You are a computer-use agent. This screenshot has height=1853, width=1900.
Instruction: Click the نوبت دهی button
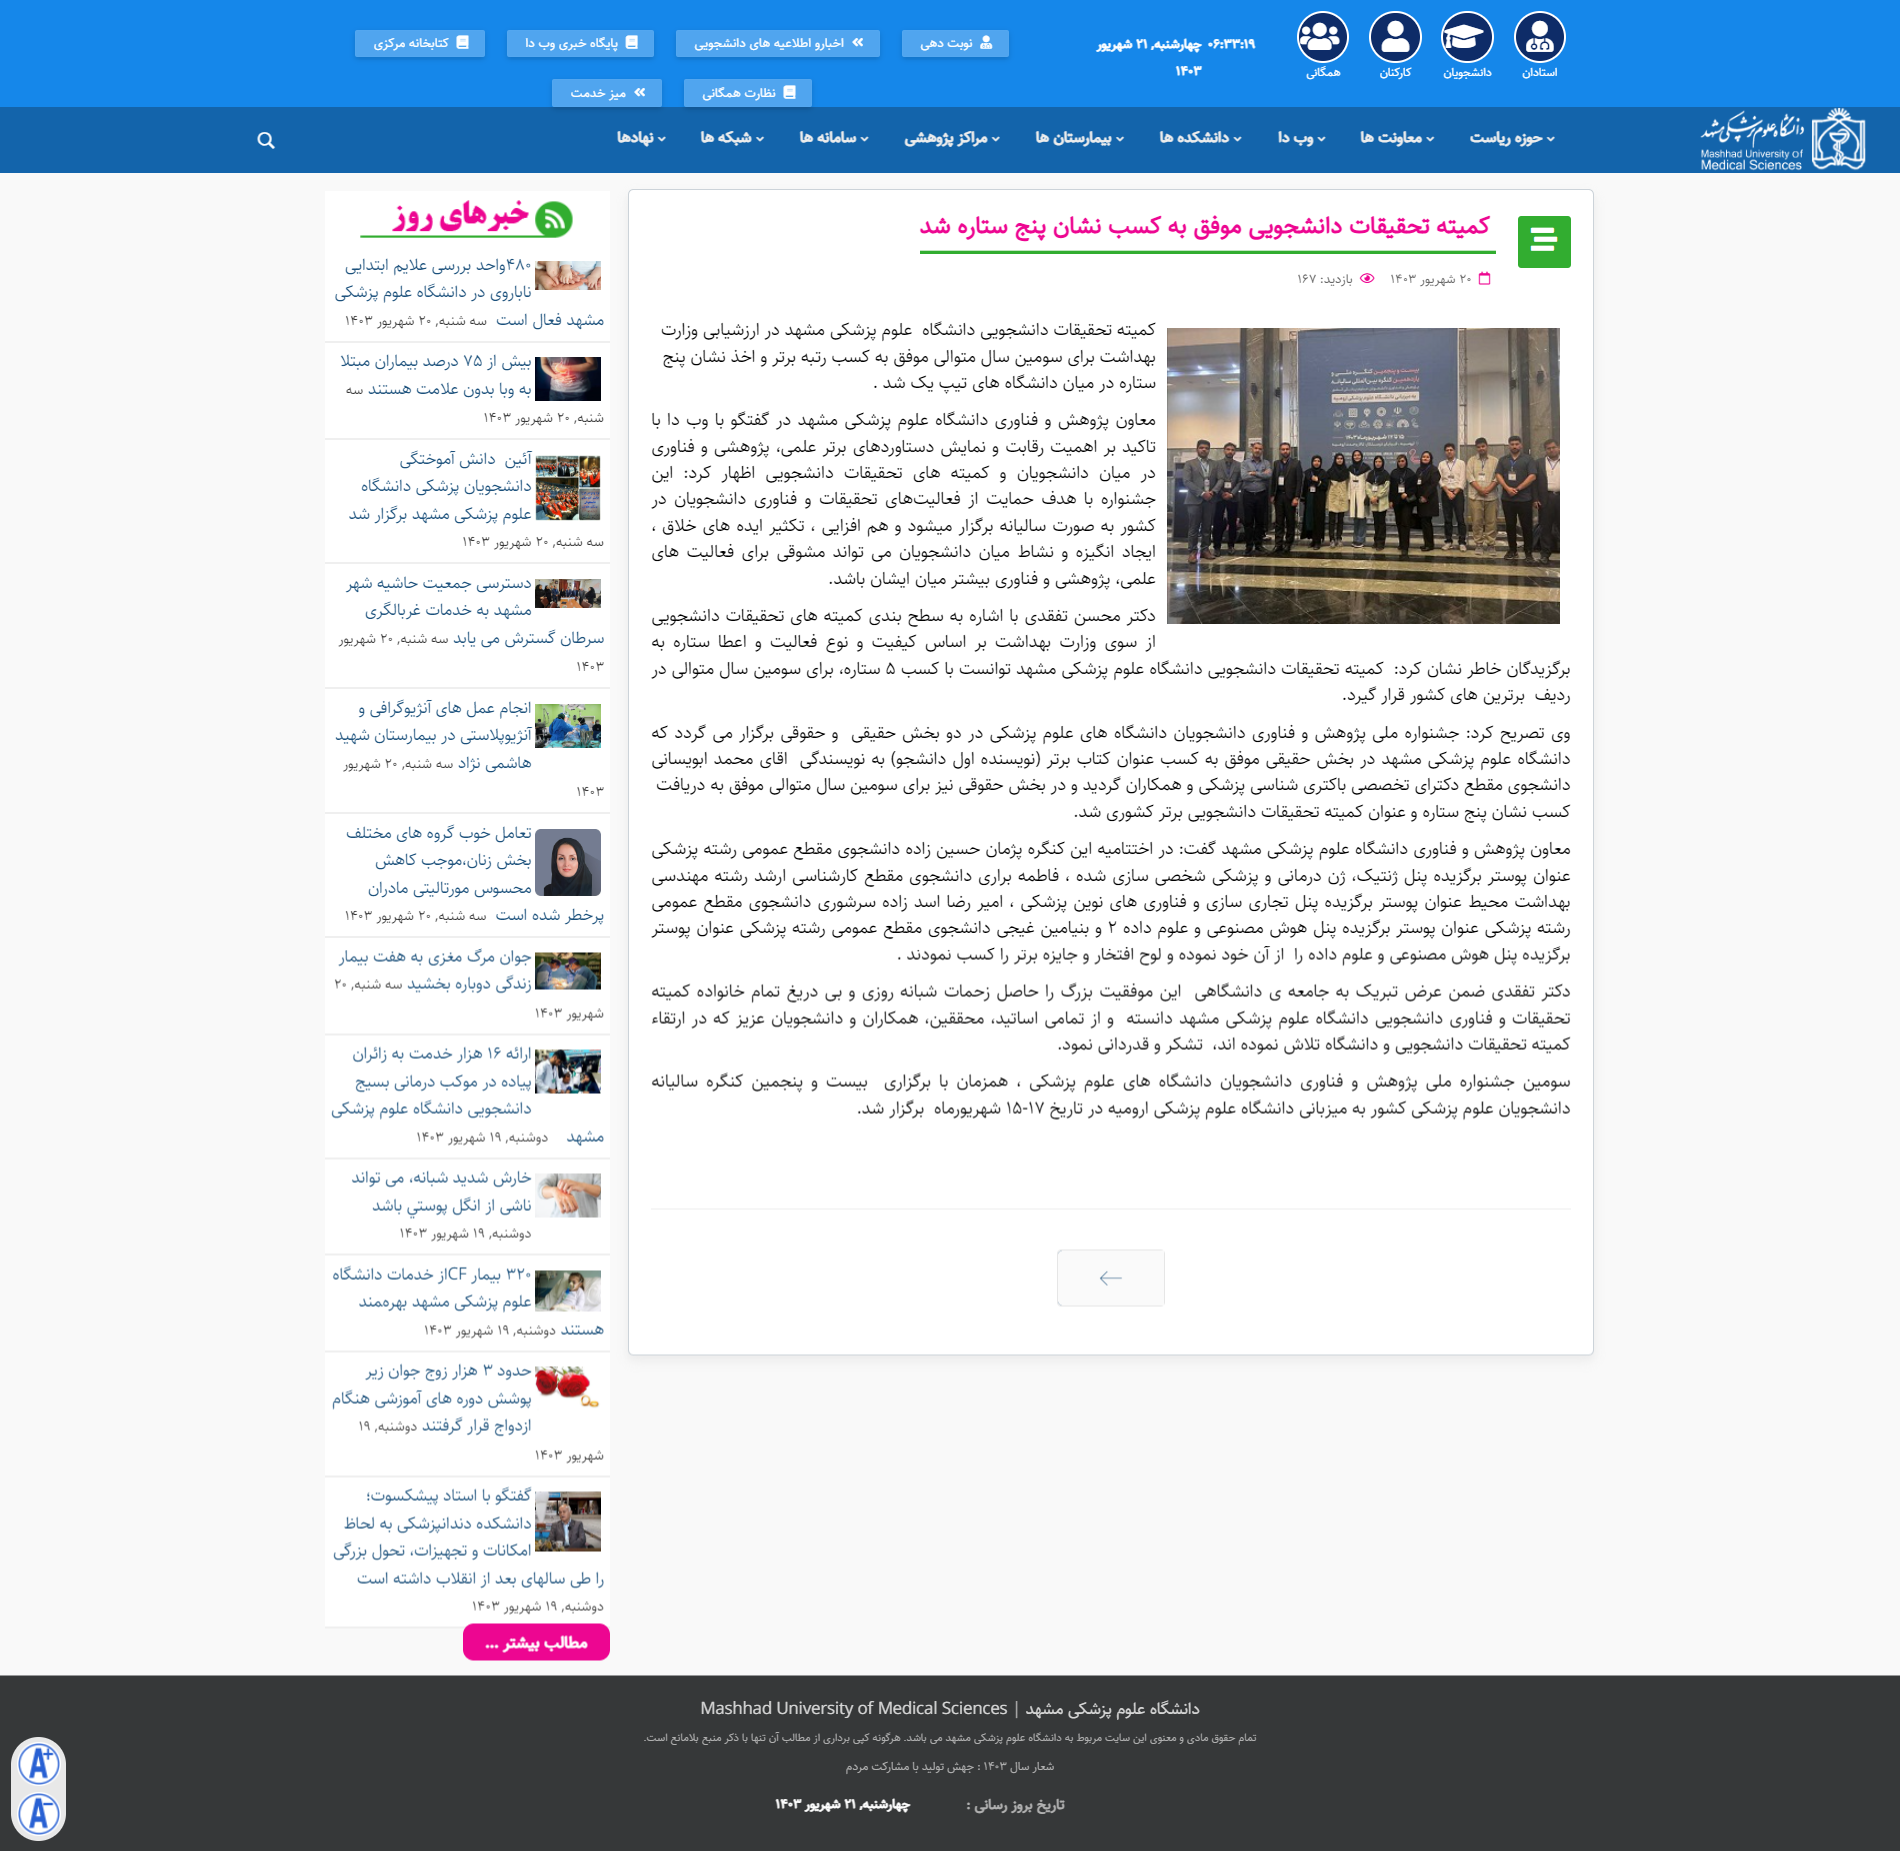pyautogui.click(x=955, y=43)
